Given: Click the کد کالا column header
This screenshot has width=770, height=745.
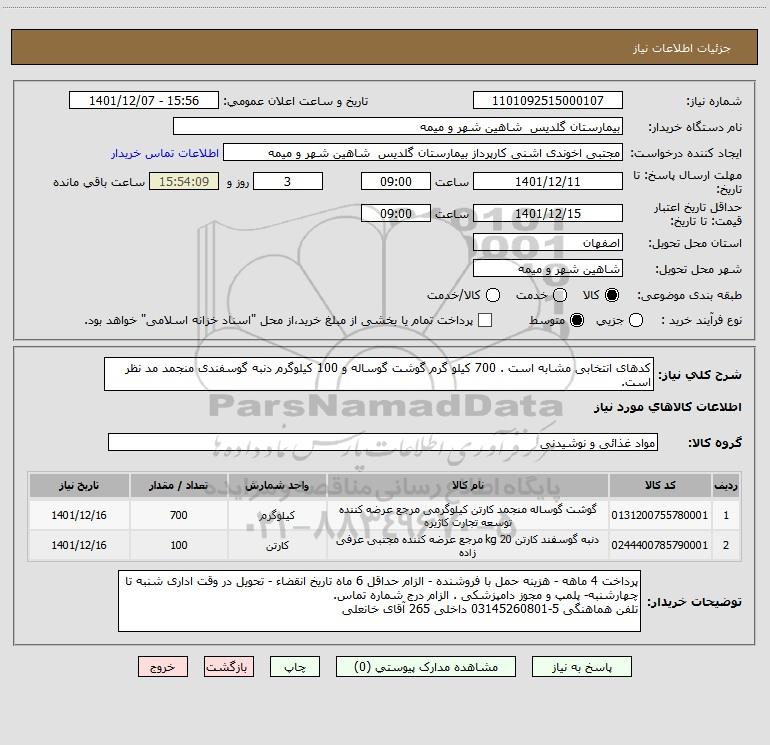Looking at the screenshot, I should pos(660,485).
